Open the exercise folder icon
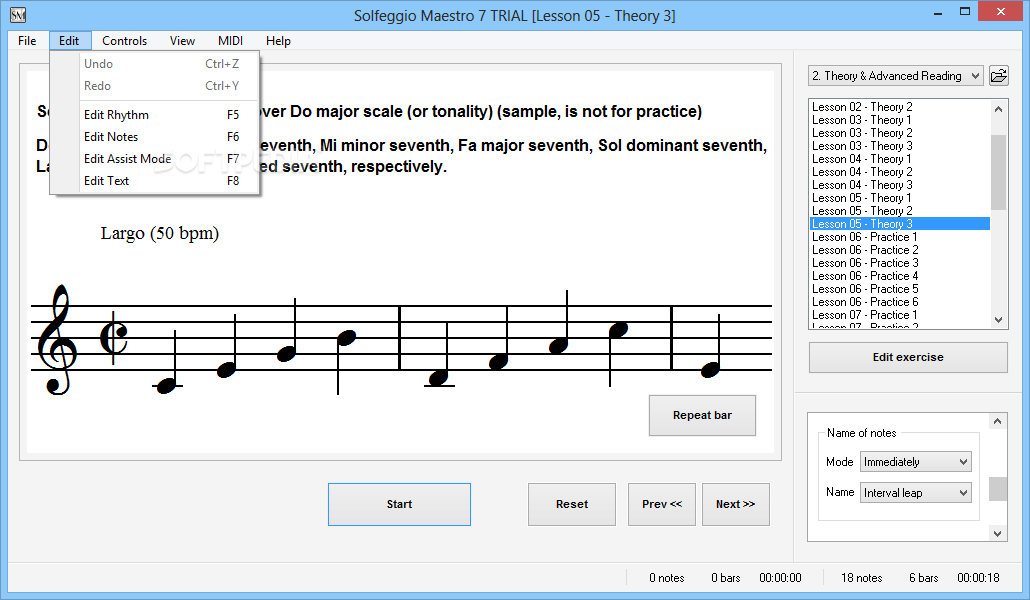 pyautogui.click(x=998, y=76)
